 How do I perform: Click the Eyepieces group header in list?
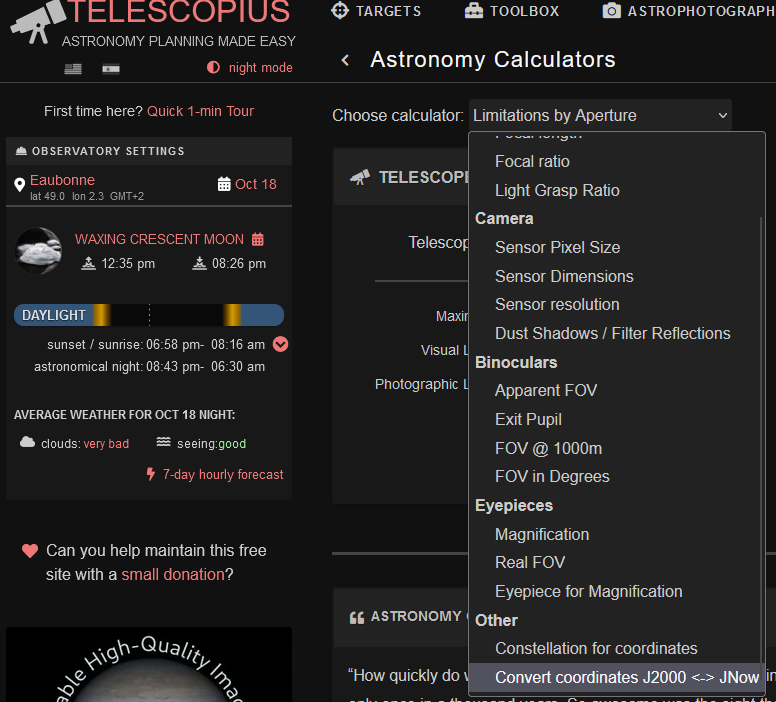click(x=514, y=505)
